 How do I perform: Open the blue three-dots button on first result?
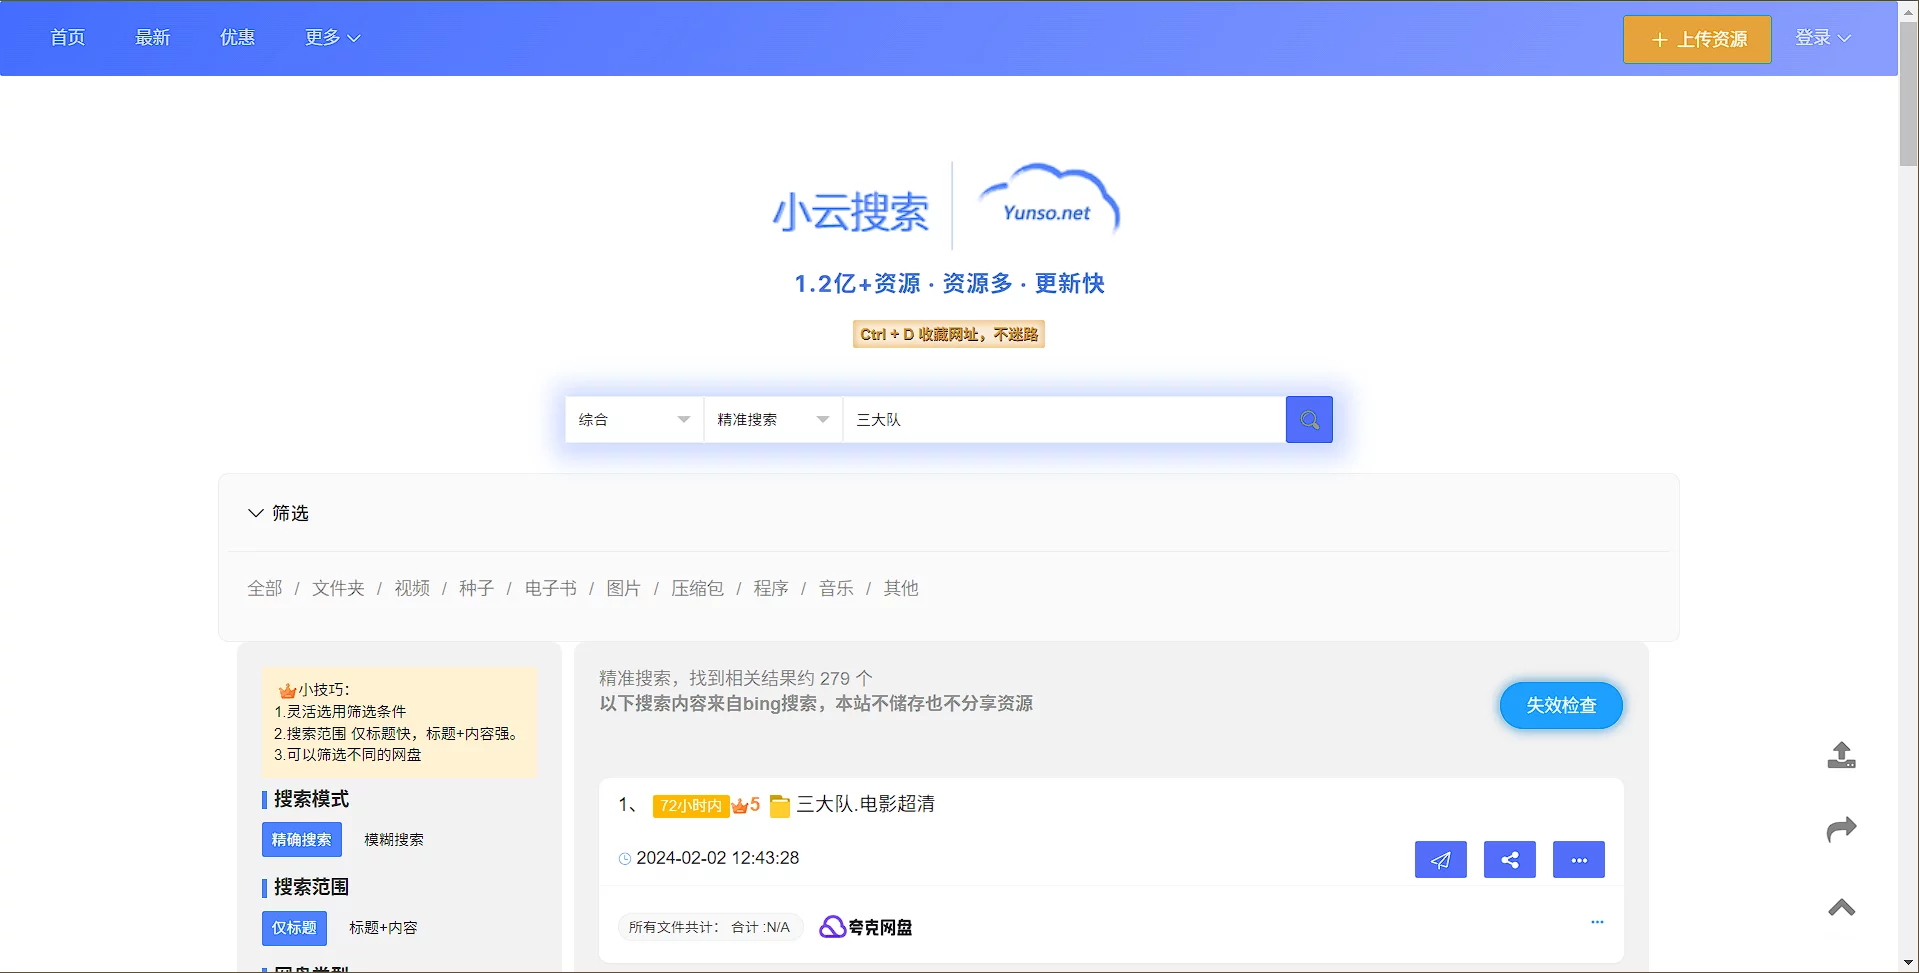tap(1578, 860)
